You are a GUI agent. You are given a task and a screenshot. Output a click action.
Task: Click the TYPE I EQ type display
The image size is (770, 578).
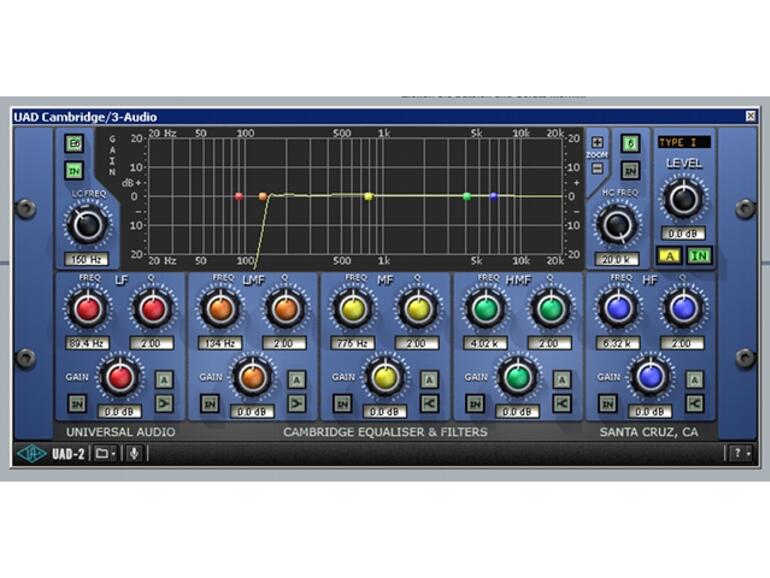684,142
